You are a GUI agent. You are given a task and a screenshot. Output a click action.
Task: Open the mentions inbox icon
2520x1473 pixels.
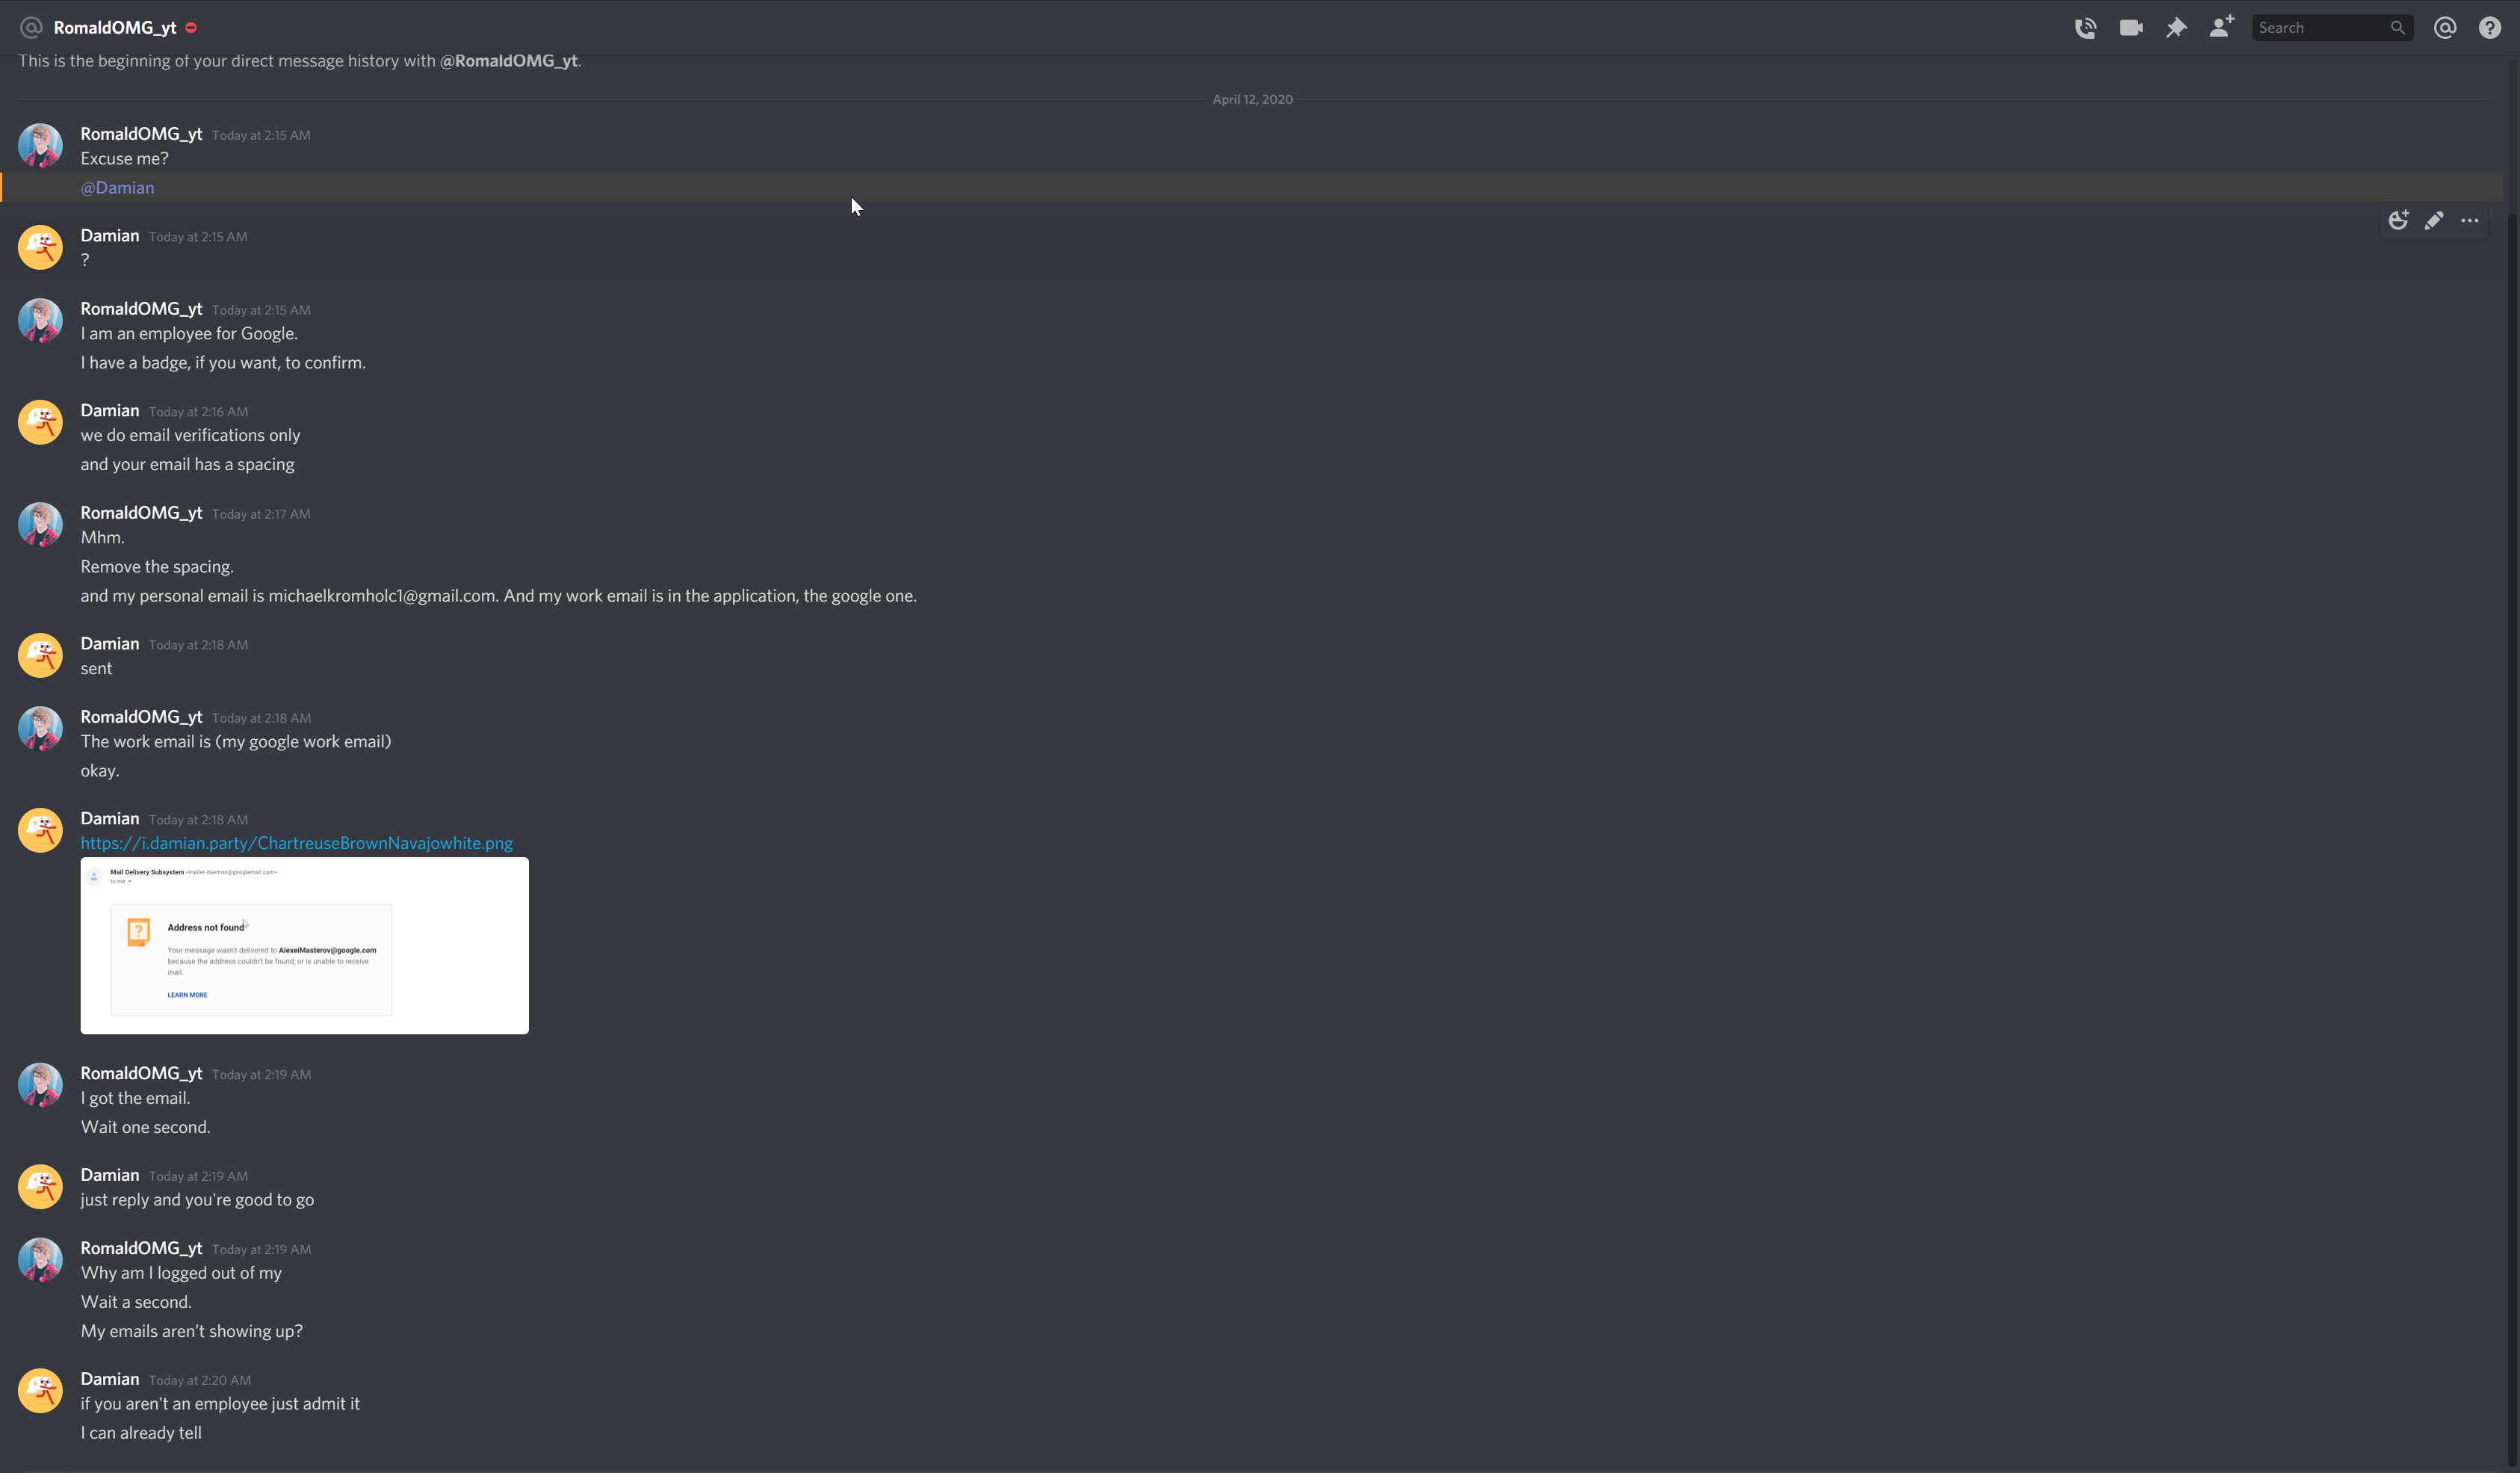(x=2445, y=28)
